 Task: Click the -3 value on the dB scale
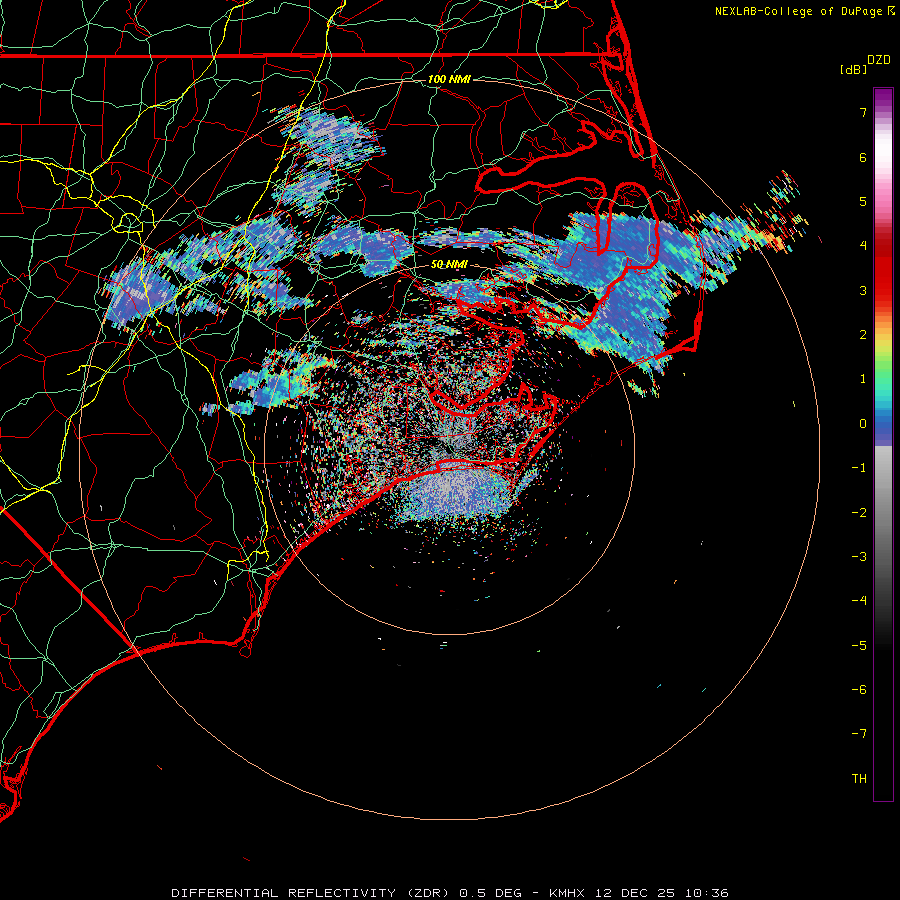pos(859,557)
